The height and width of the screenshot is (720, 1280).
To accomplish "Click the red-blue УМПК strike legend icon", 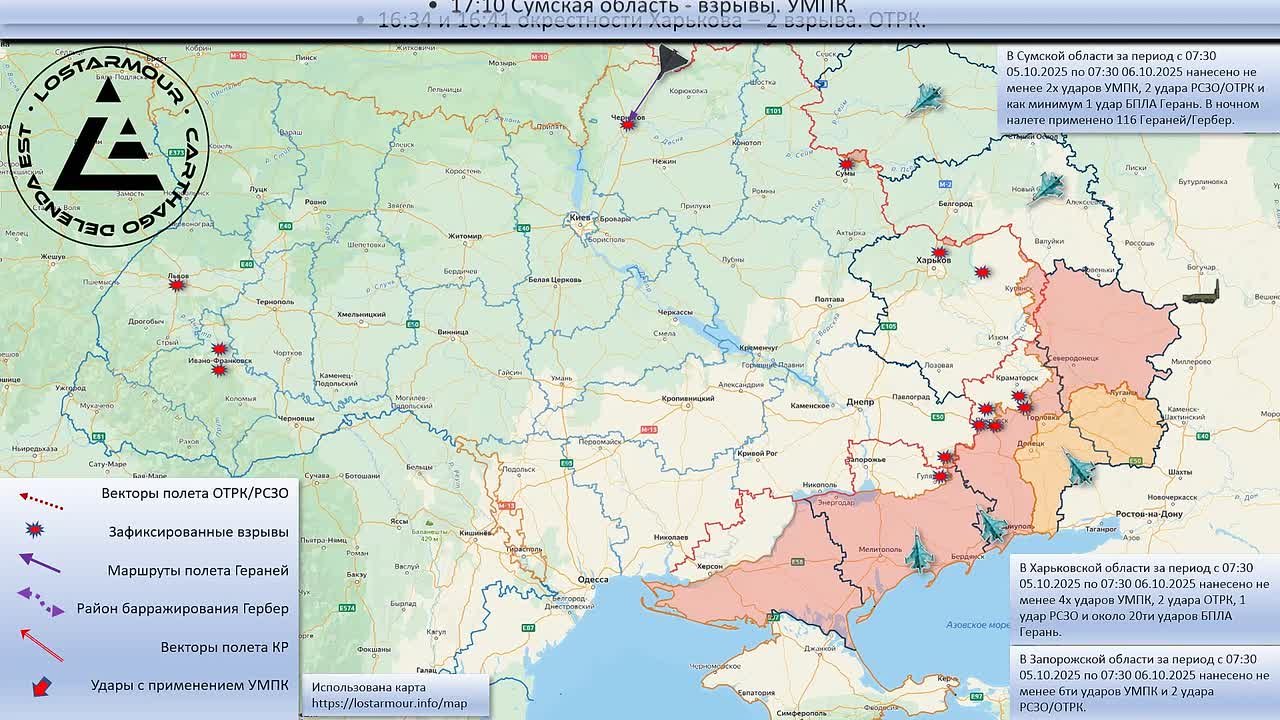I will click(41, 686).
